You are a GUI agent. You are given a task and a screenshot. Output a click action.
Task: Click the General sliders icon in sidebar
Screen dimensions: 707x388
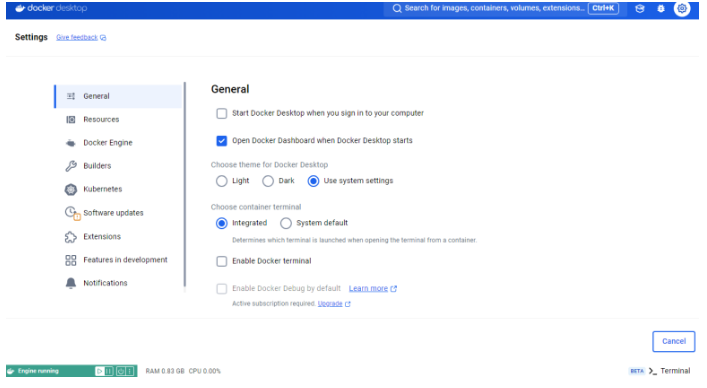(71, 96)
